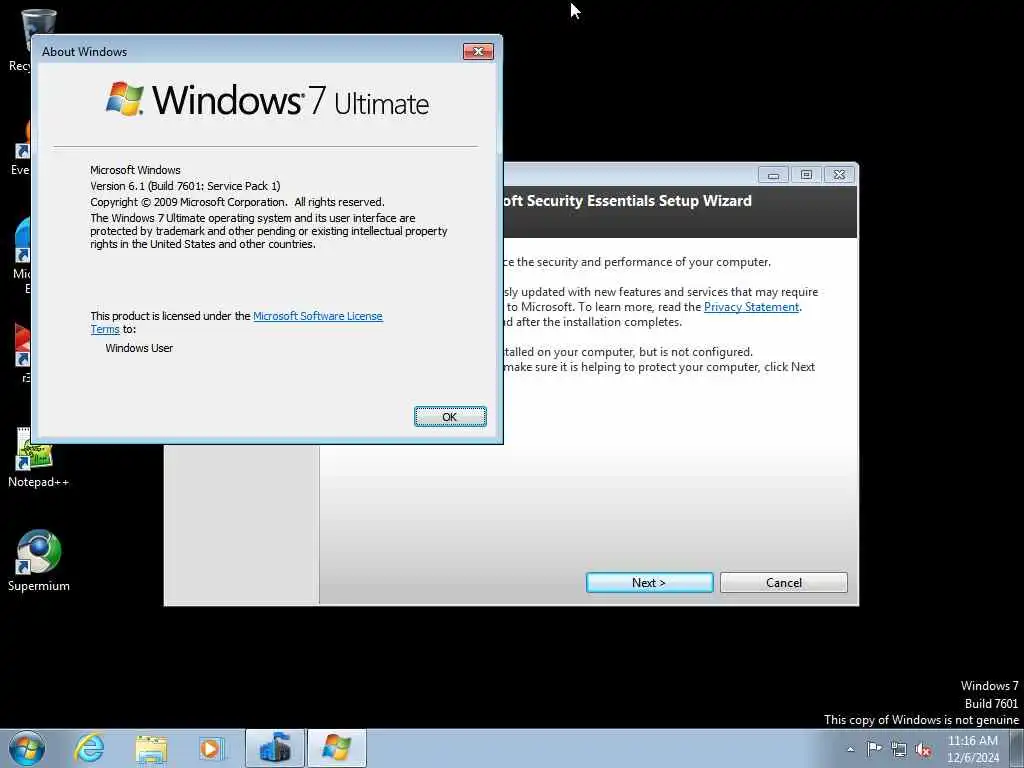Open clock showing 11:16 AM
This screenshot has width=1024, height=768.
pyautogui.click(x=972, y=748)
